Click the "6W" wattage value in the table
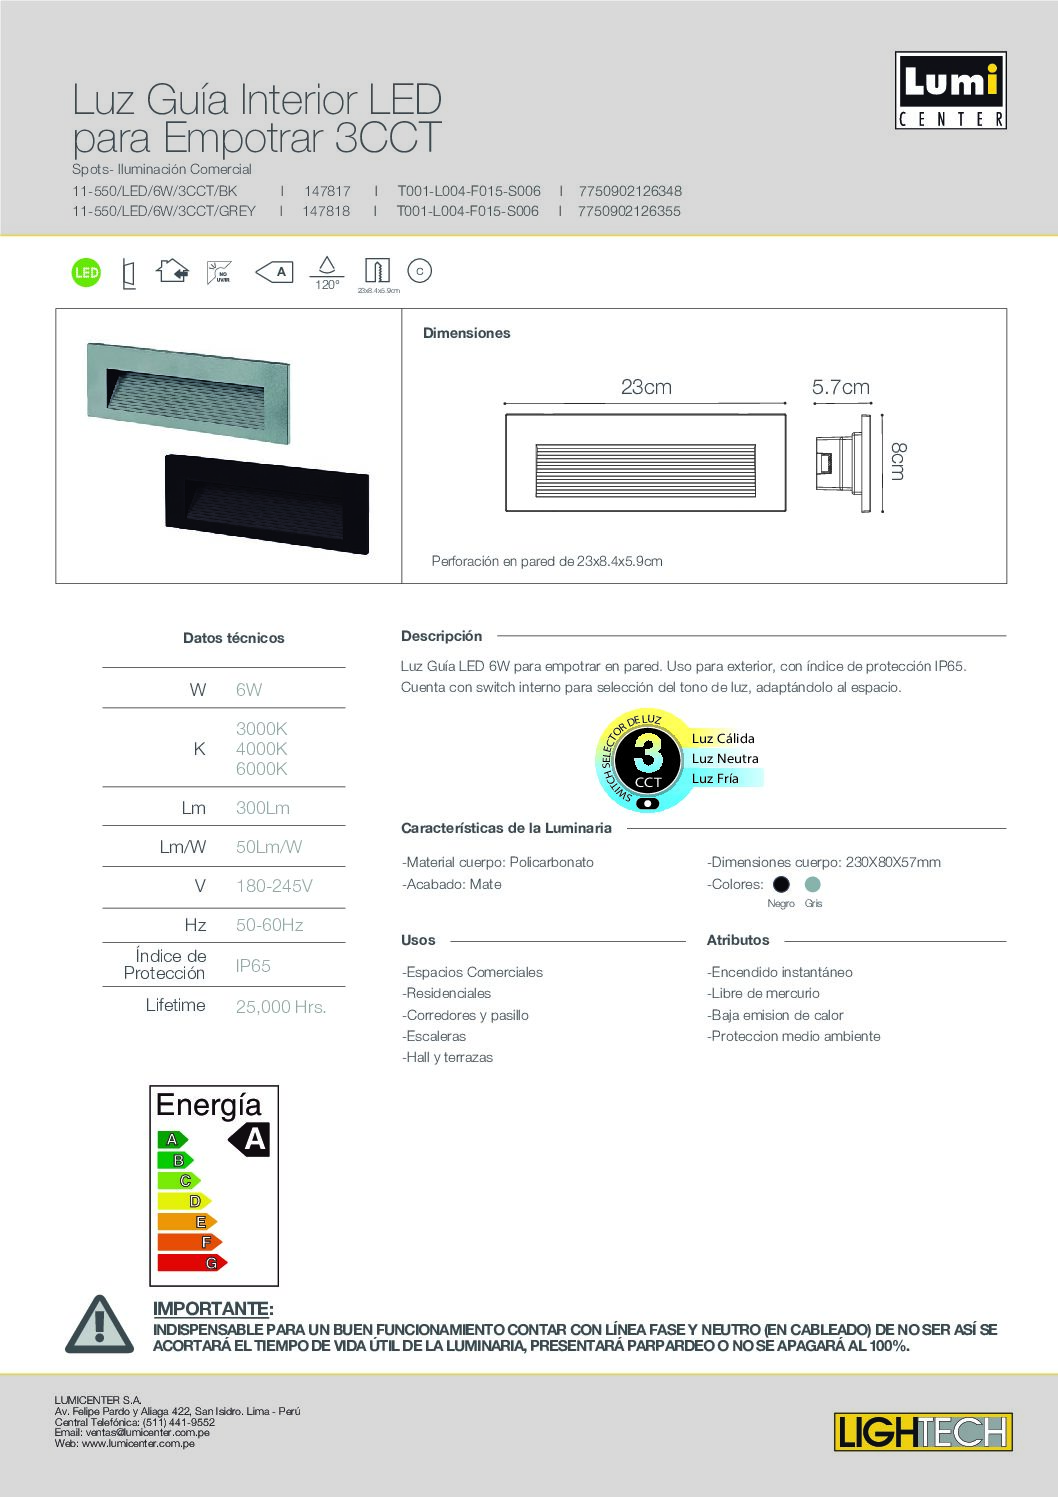 coord(249,690)
